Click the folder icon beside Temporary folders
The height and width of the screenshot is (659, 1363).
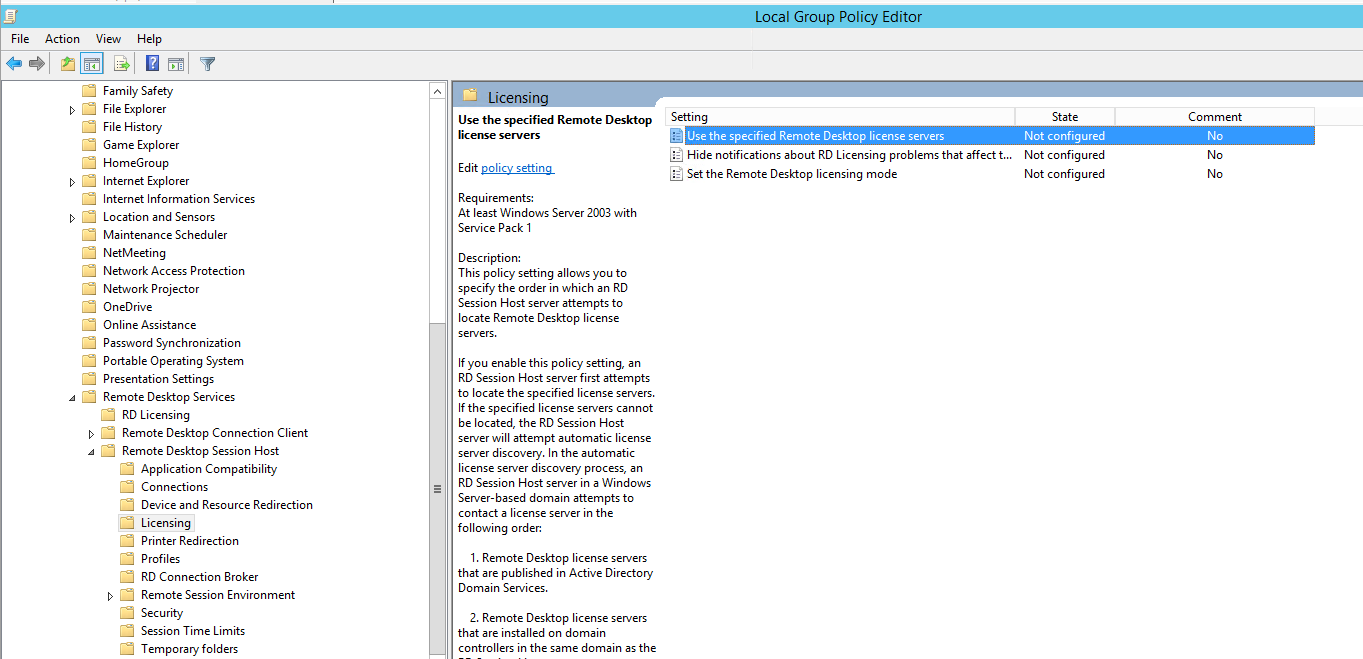click(126, 649)
